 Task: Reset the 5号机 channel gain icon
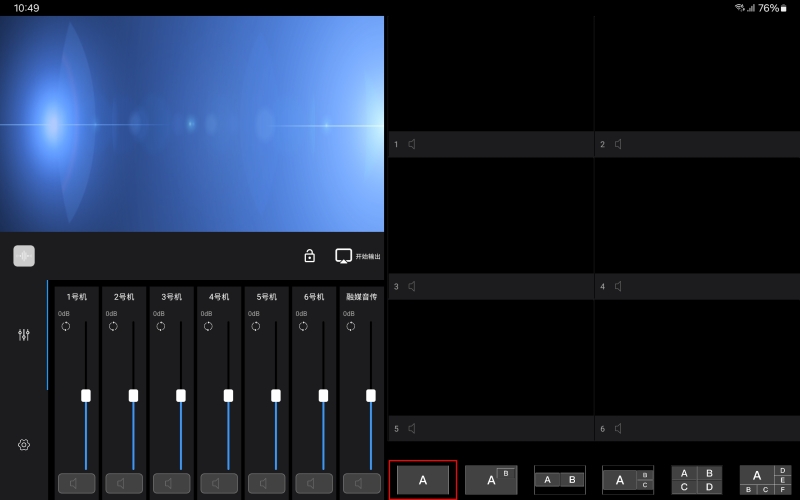(256, 326)
